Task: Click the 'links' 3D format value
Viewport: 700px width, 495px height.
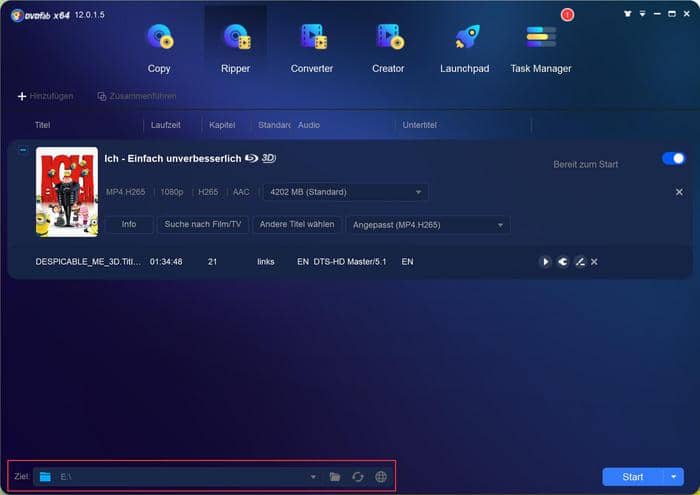Action: [266, 262]
